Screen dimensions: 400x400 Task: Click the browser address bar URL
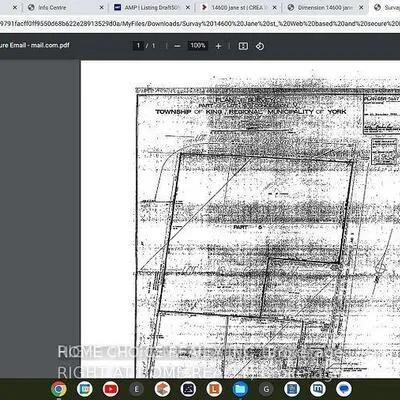pos(200,24)
